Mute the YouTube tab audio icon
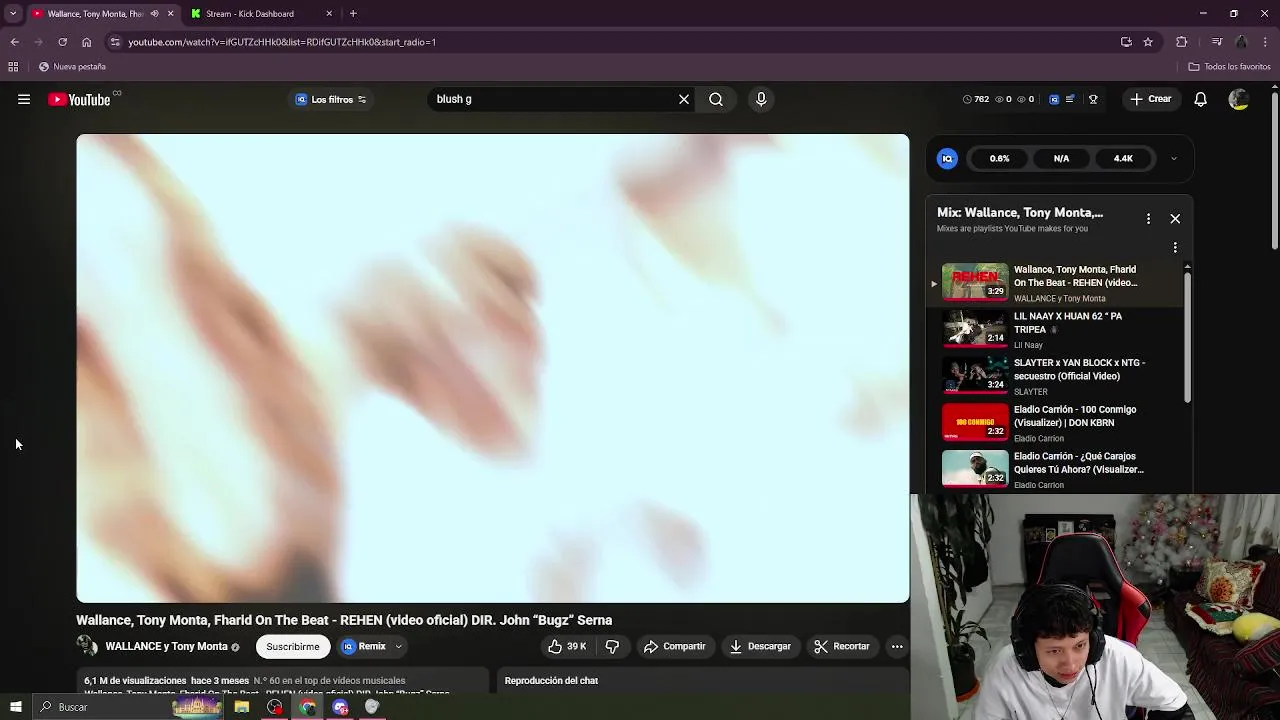The width and height of the screenshot is (1280, 720). 154,13
